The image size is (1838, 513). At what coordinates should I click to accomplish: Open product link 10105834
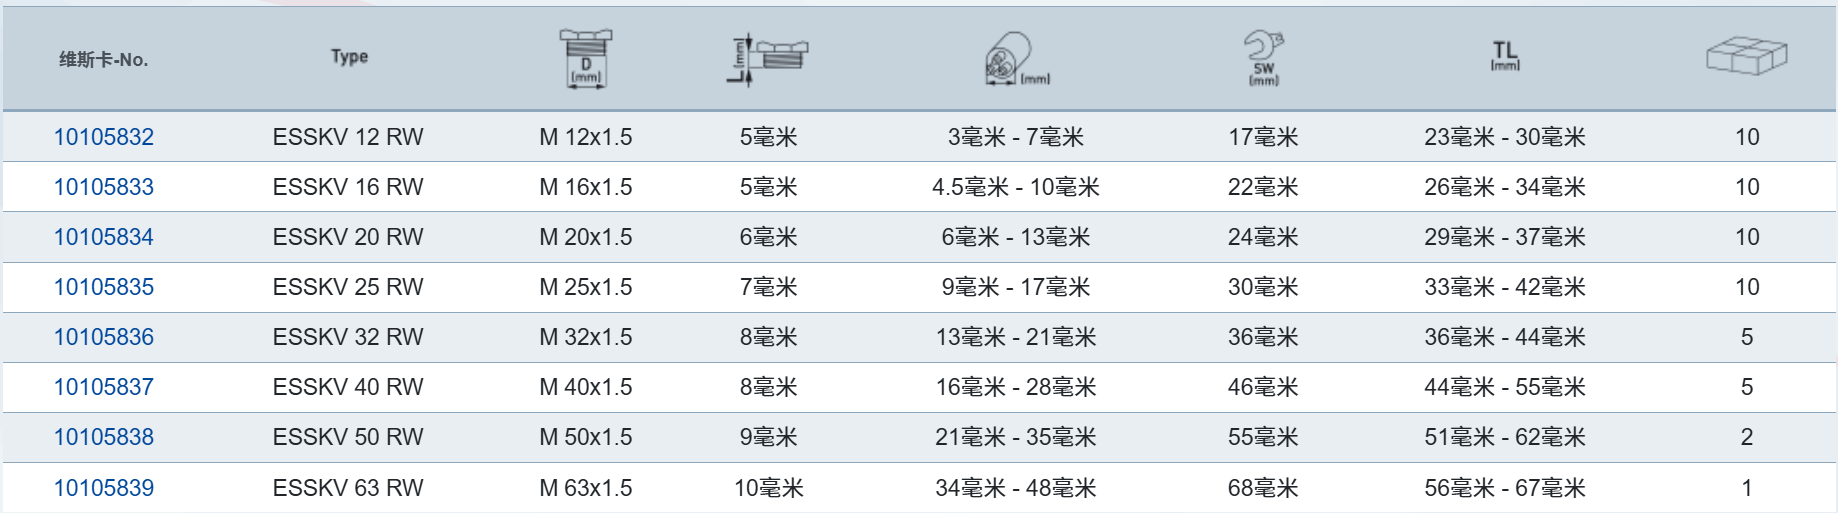[x=104, y=237]
